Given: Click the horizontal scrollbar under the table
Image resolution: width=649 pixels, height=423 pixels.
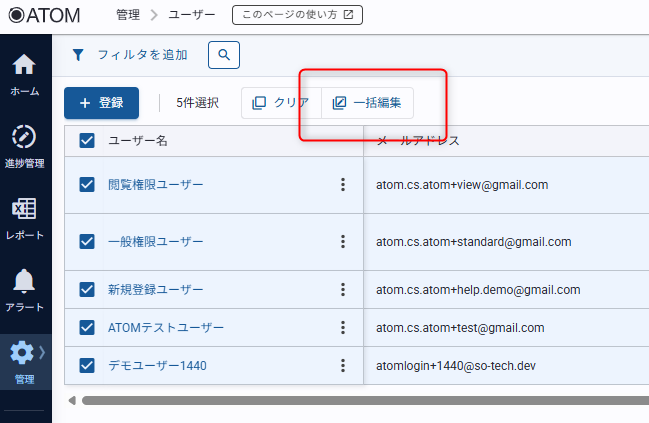Looking at the screenshot, I should [360, 400].
